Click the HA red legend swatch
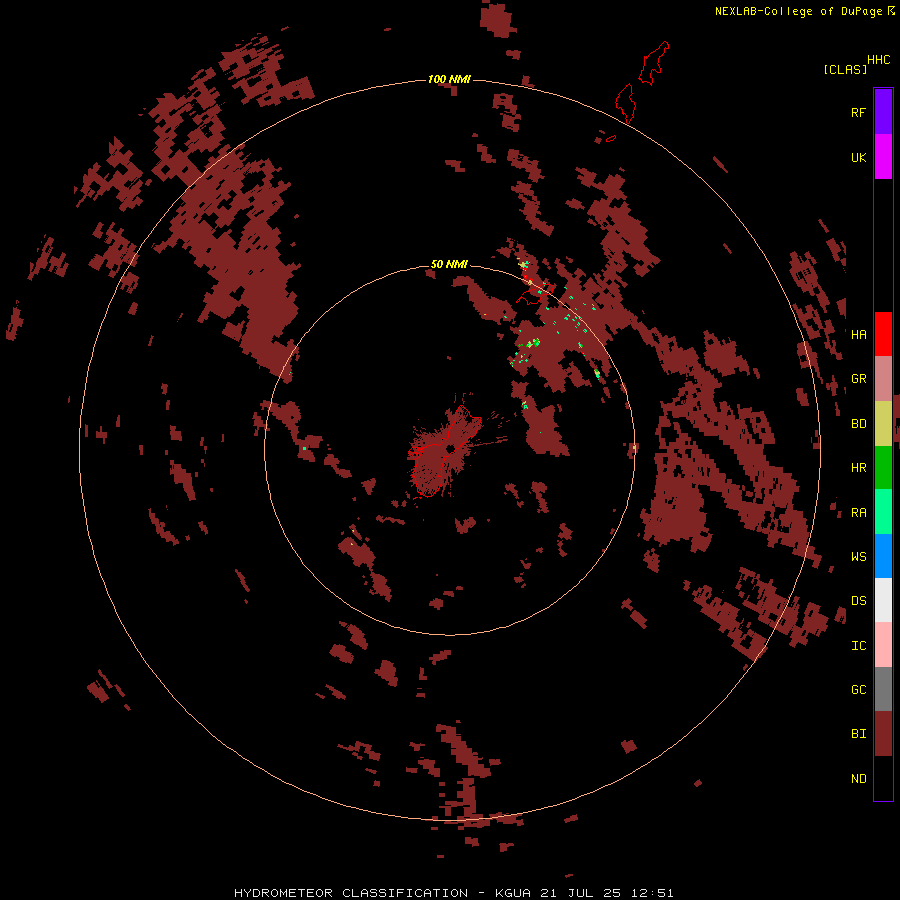Screen dimensions: 900x900 (x=883, y=334)
